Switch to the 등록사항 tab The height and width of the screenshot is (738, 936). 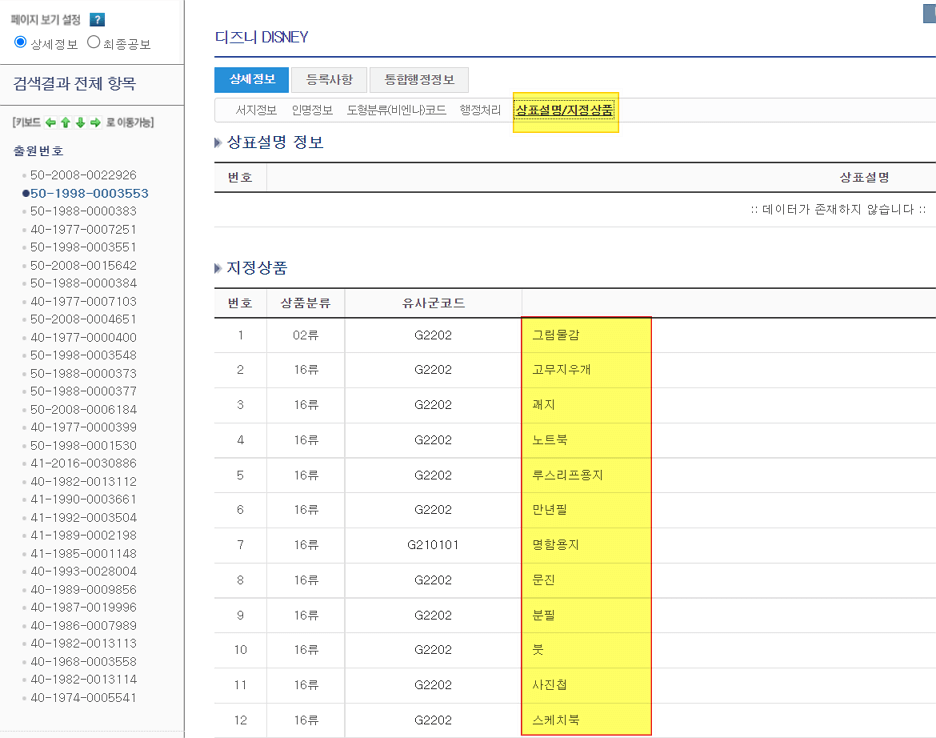click(x=329, y=79)
